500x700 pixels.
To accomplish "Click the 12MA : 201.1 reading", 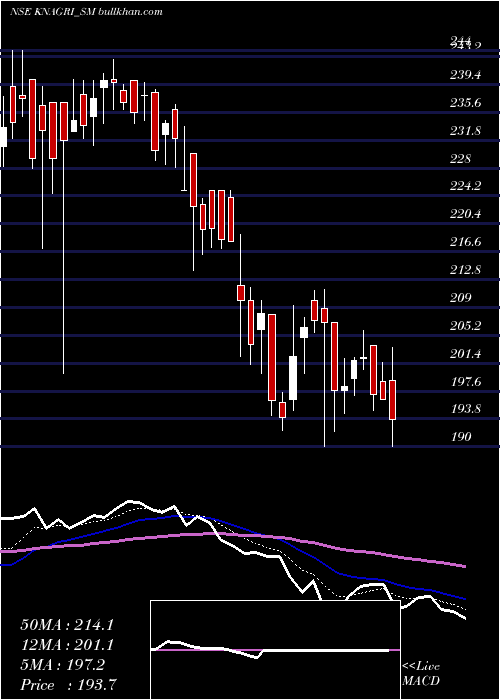I will point(67,645).
